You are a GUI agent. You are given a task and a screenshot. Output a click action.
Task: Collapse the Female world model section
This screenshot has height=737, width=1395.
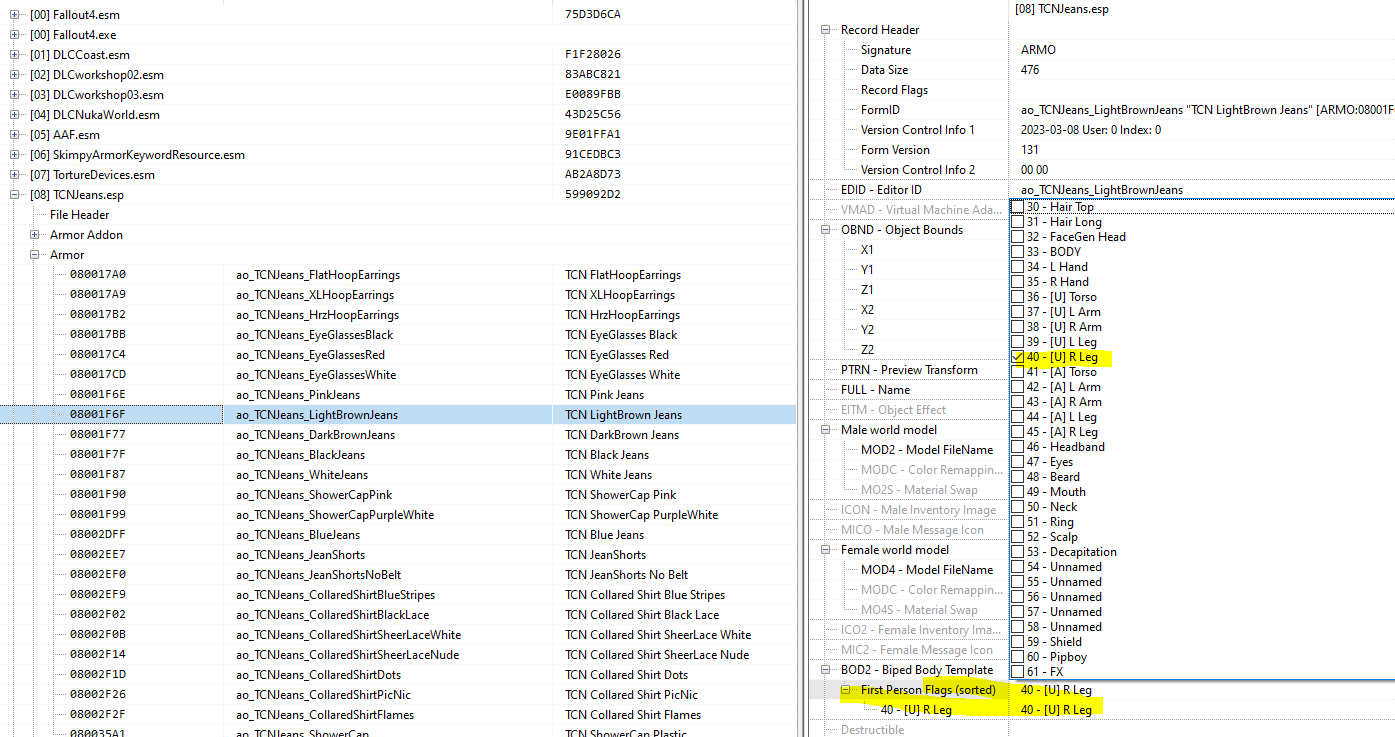(x=826, y=550)
